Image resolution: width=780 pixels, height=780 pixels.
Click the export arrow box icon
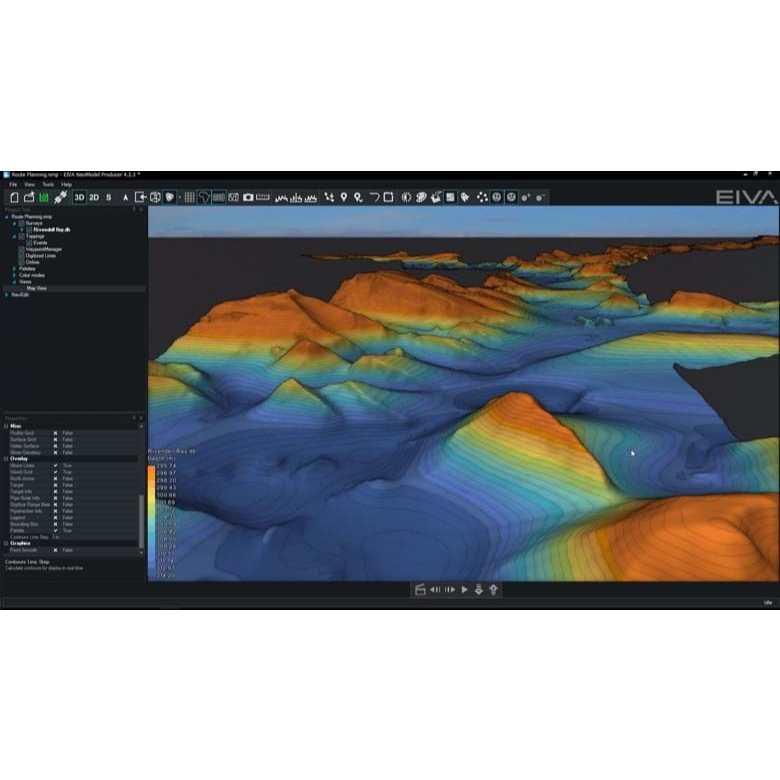(141, 197)
